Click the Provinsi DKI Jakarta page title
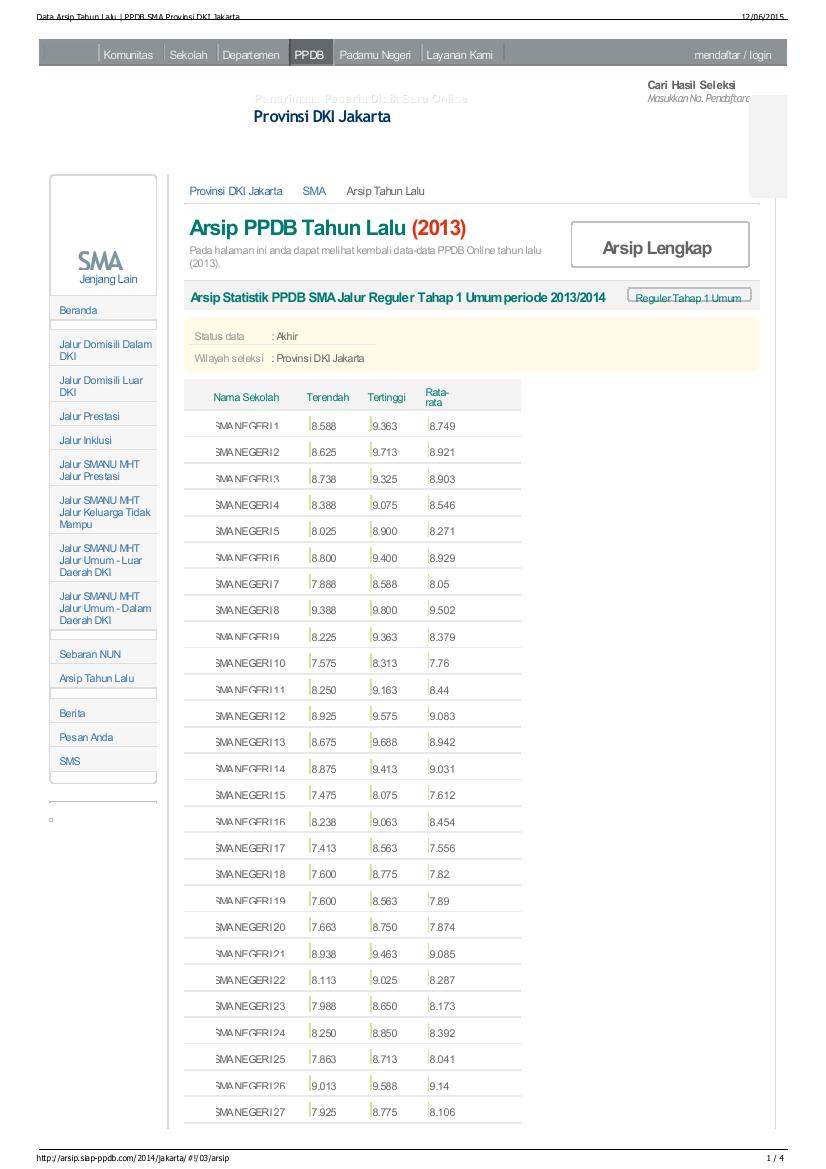The width and height of the screenshot is (826, 1169). pyautogui.click(x=322, y=116)
